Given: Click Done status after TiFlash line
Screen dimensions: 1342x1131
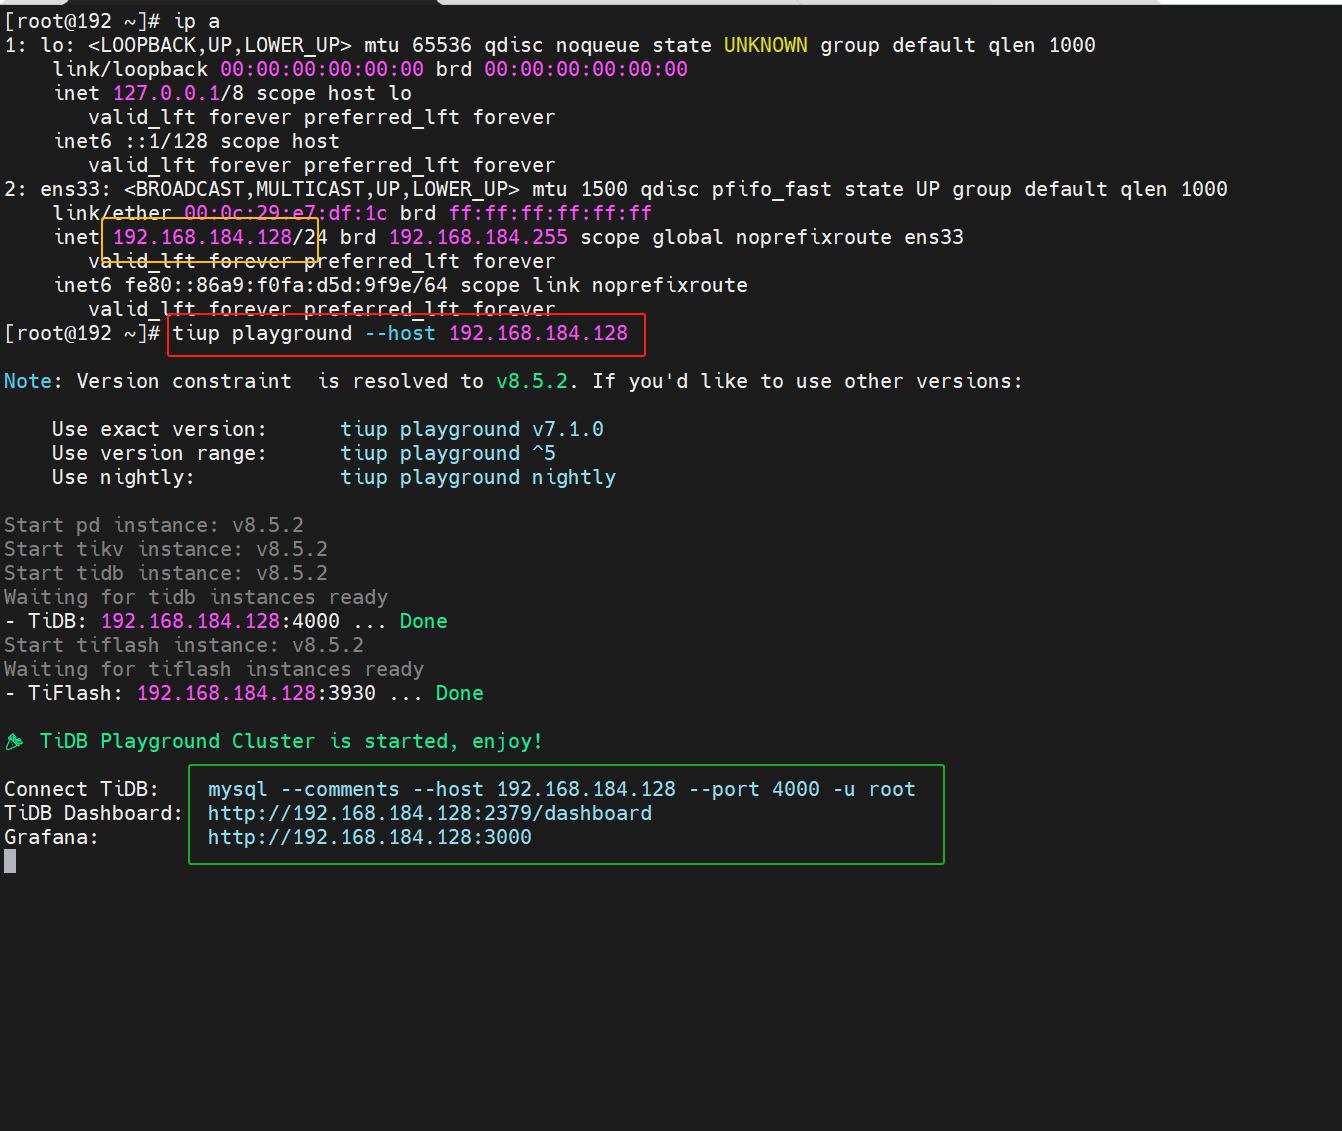Looking at the screenshot, I should [x=460, y=693].
